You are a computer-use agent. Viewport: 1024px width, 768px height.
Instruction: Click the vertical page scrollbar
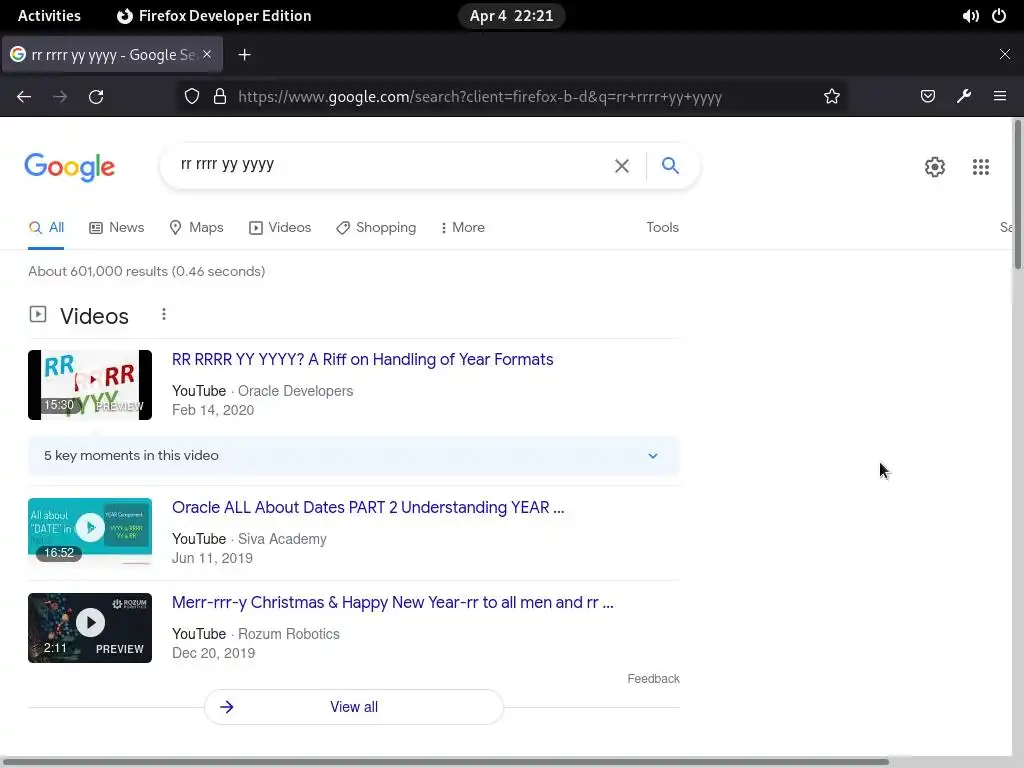tap(1017, 193)
